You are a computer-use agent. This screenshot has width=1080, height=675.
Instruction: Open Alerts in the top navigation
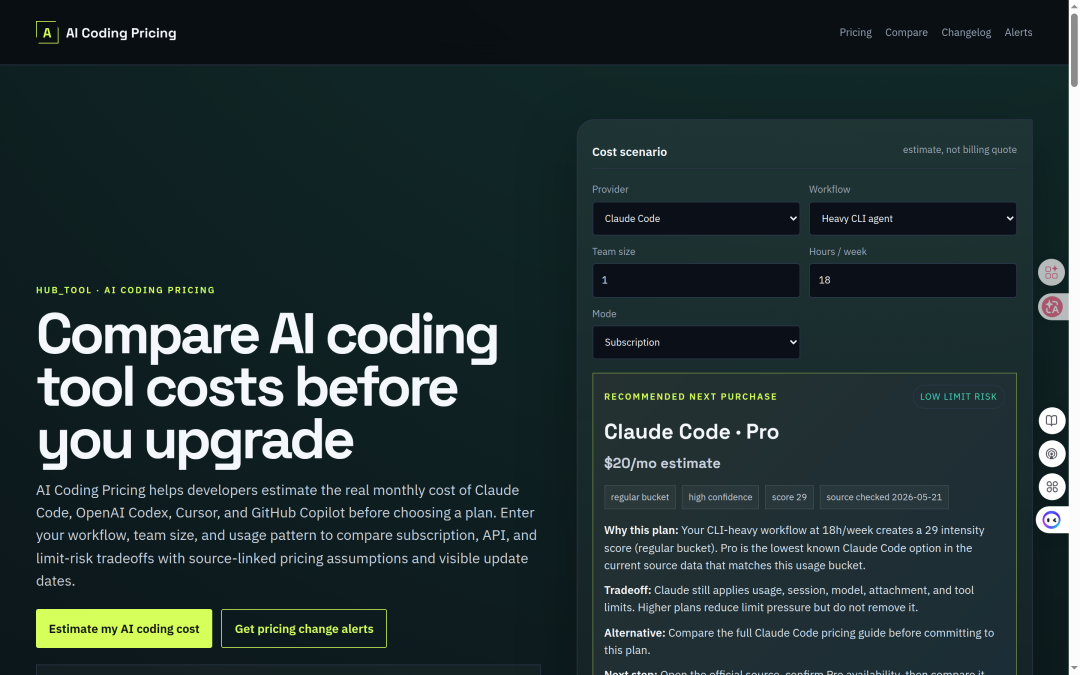tap(1018, 32)
